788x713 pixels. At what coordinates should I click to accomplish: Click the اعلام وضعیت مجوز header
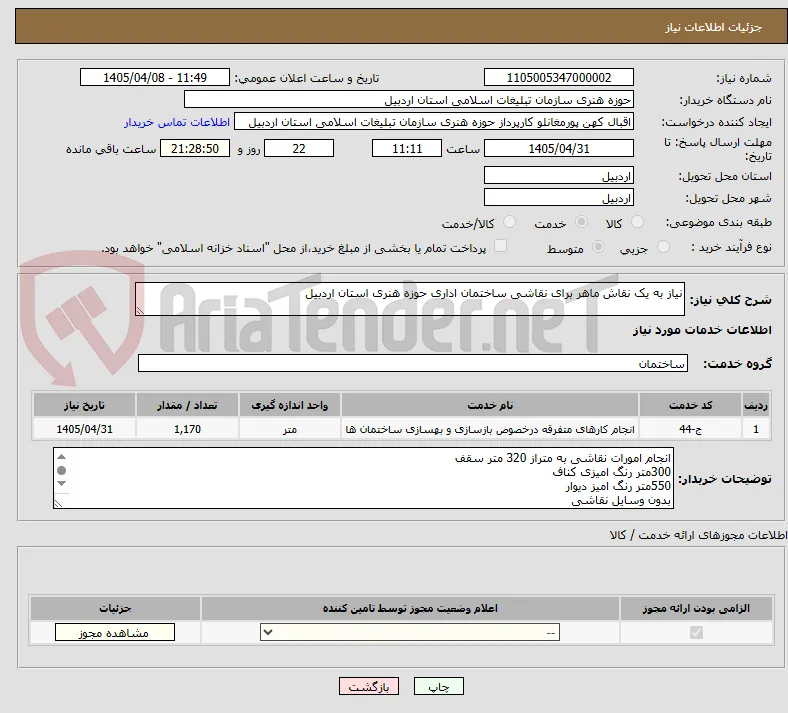[410, 608]
